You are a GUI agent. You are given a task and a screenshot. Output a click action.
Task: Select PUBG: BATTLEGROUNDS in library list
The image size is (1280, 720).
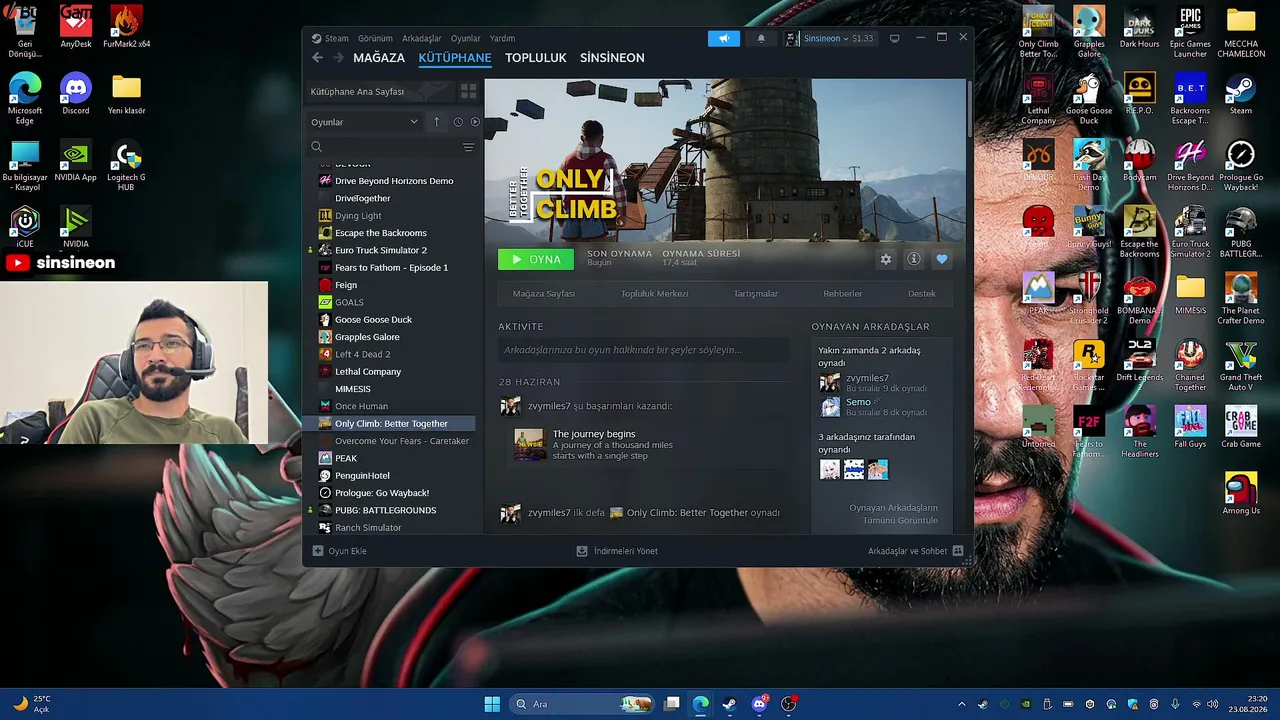point(386,510)
